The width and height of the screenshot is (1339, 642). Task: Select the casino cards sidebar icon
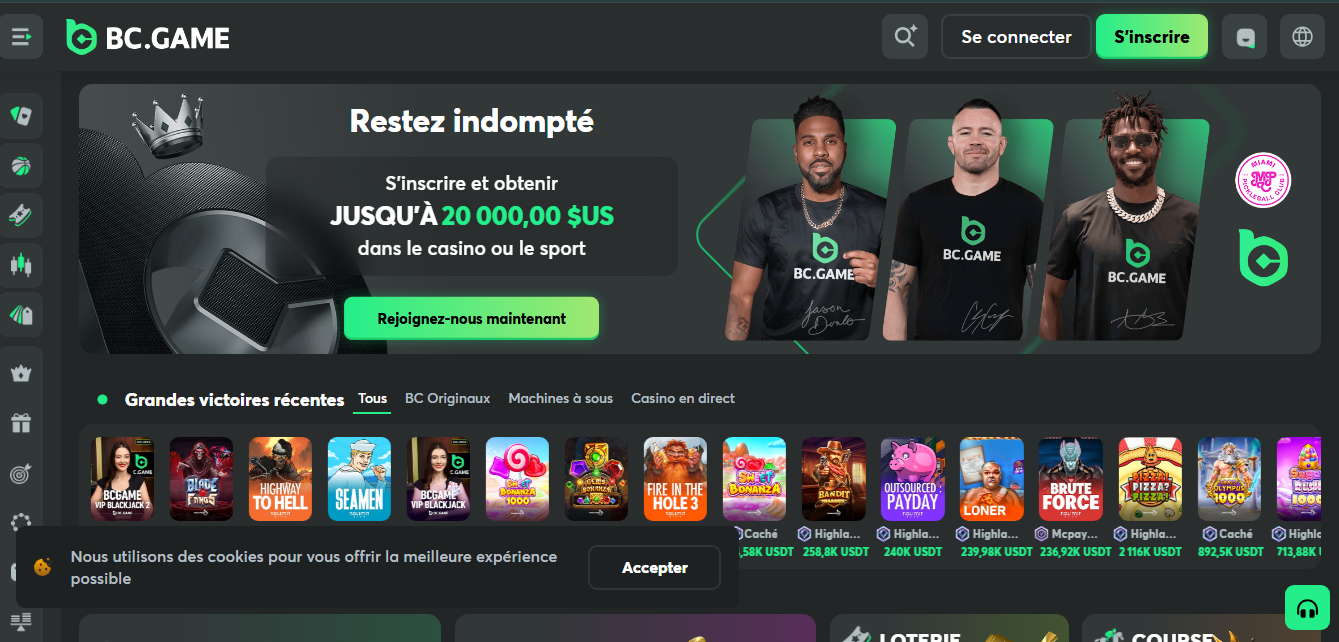pyautogui.click(x=21, y=116)
